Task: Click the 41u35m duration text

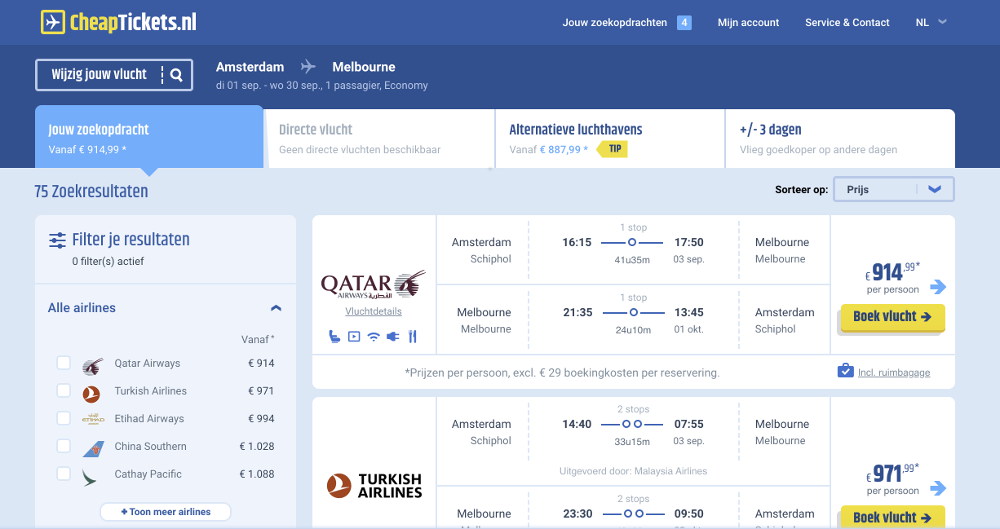Action: click(x=632, y=260)
